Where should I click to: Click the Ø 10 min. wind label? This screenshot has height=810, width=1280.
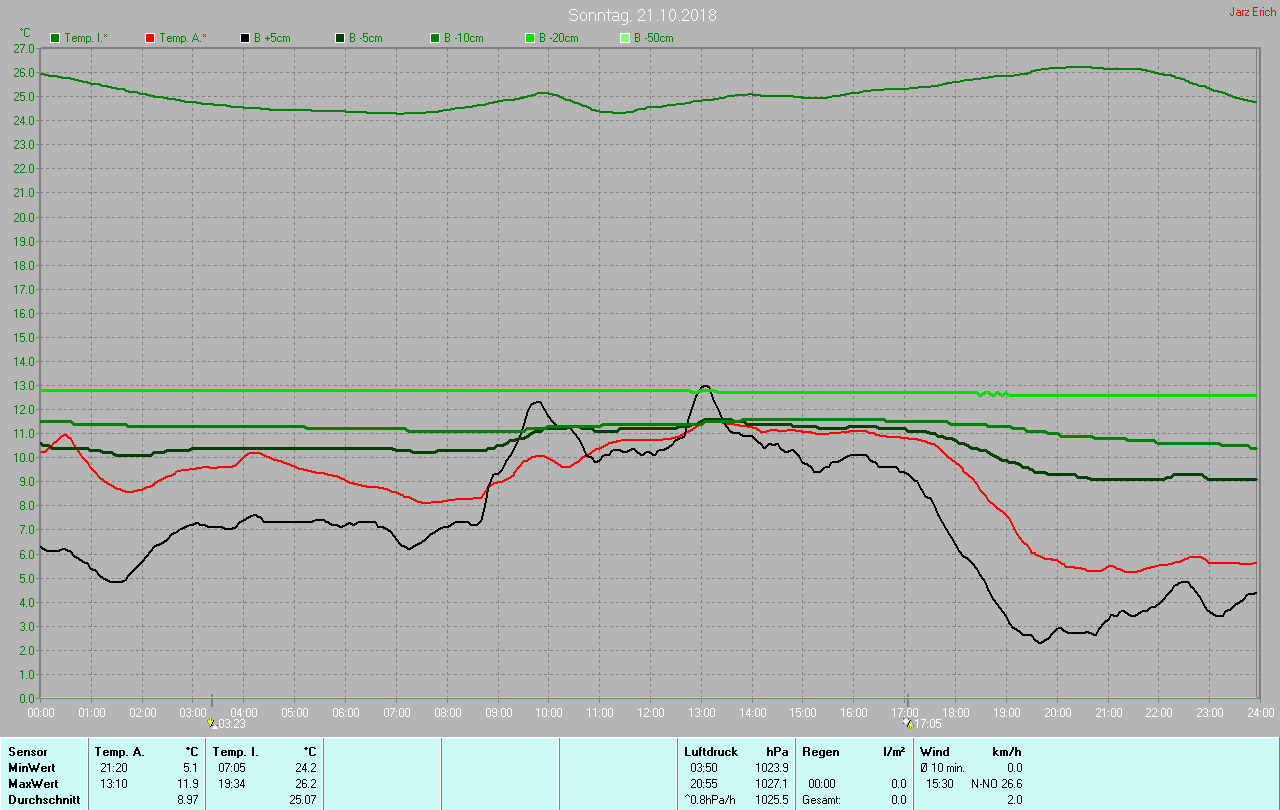click(942, 767)
